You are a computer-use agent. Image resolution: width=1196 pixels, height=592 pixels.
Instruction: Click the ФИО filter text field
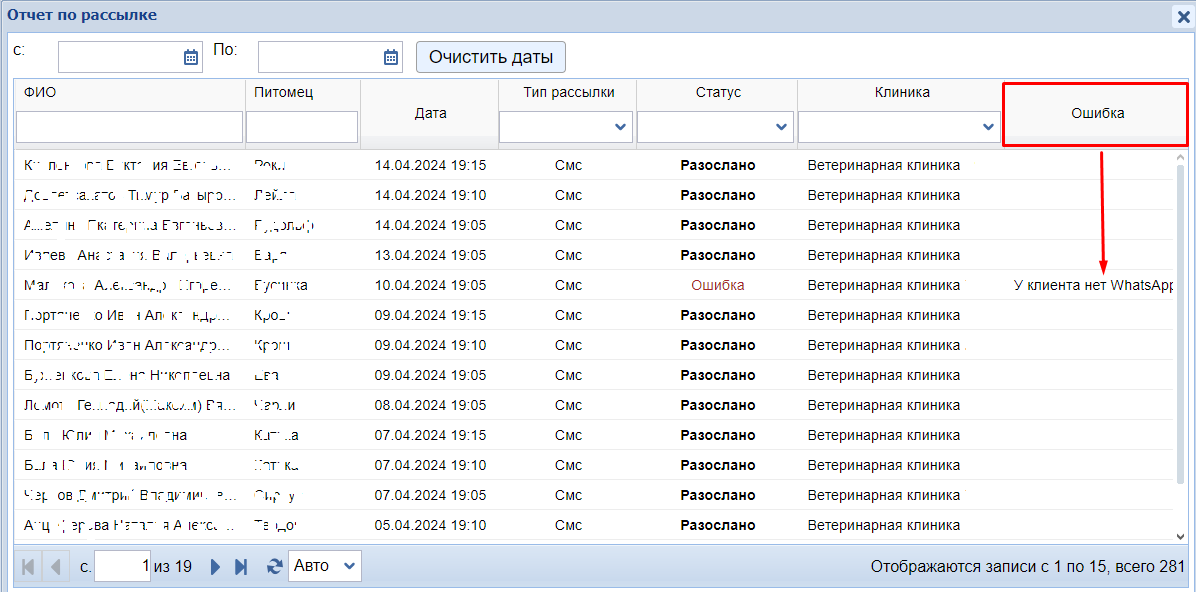129,127
